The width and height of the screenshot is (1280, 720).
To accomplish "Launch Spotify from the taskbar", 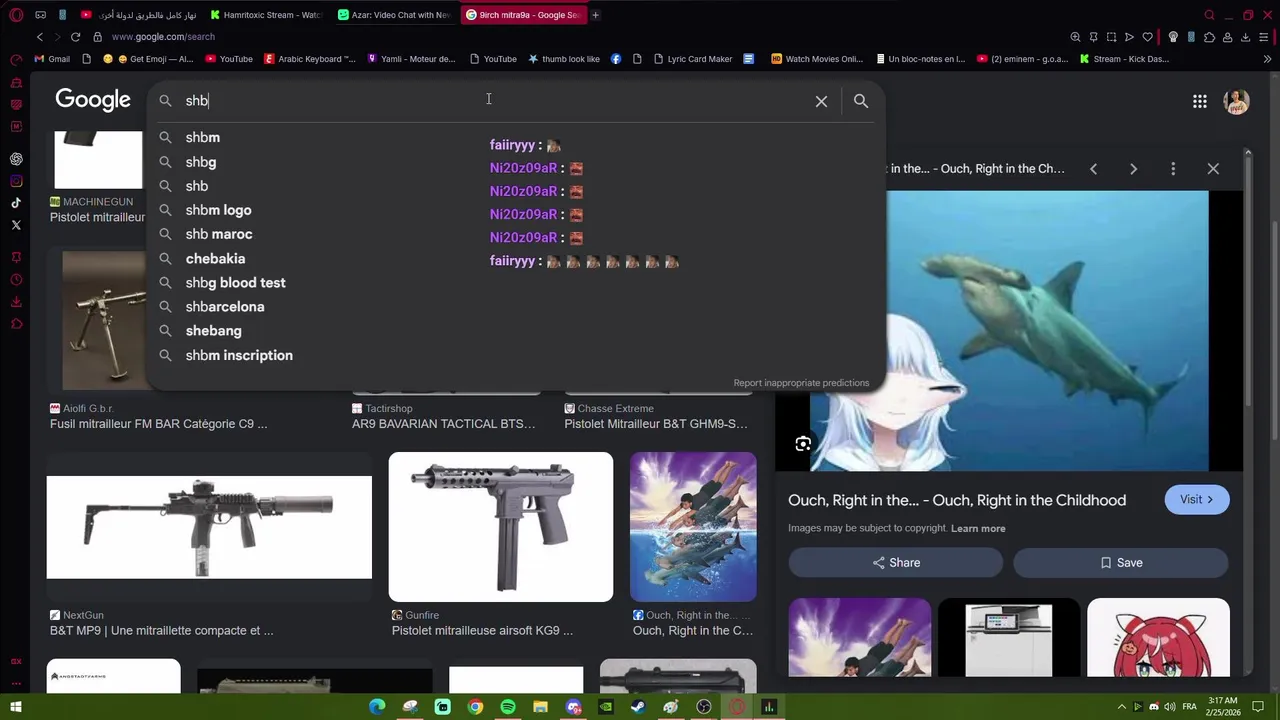I will (508, 707).
